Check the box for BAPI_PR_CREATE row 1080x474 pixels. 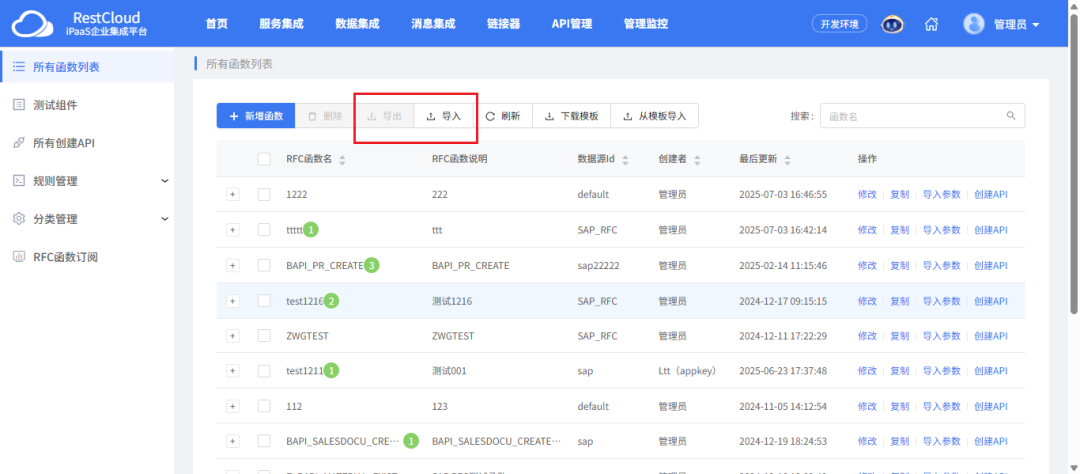click(264, 265)
